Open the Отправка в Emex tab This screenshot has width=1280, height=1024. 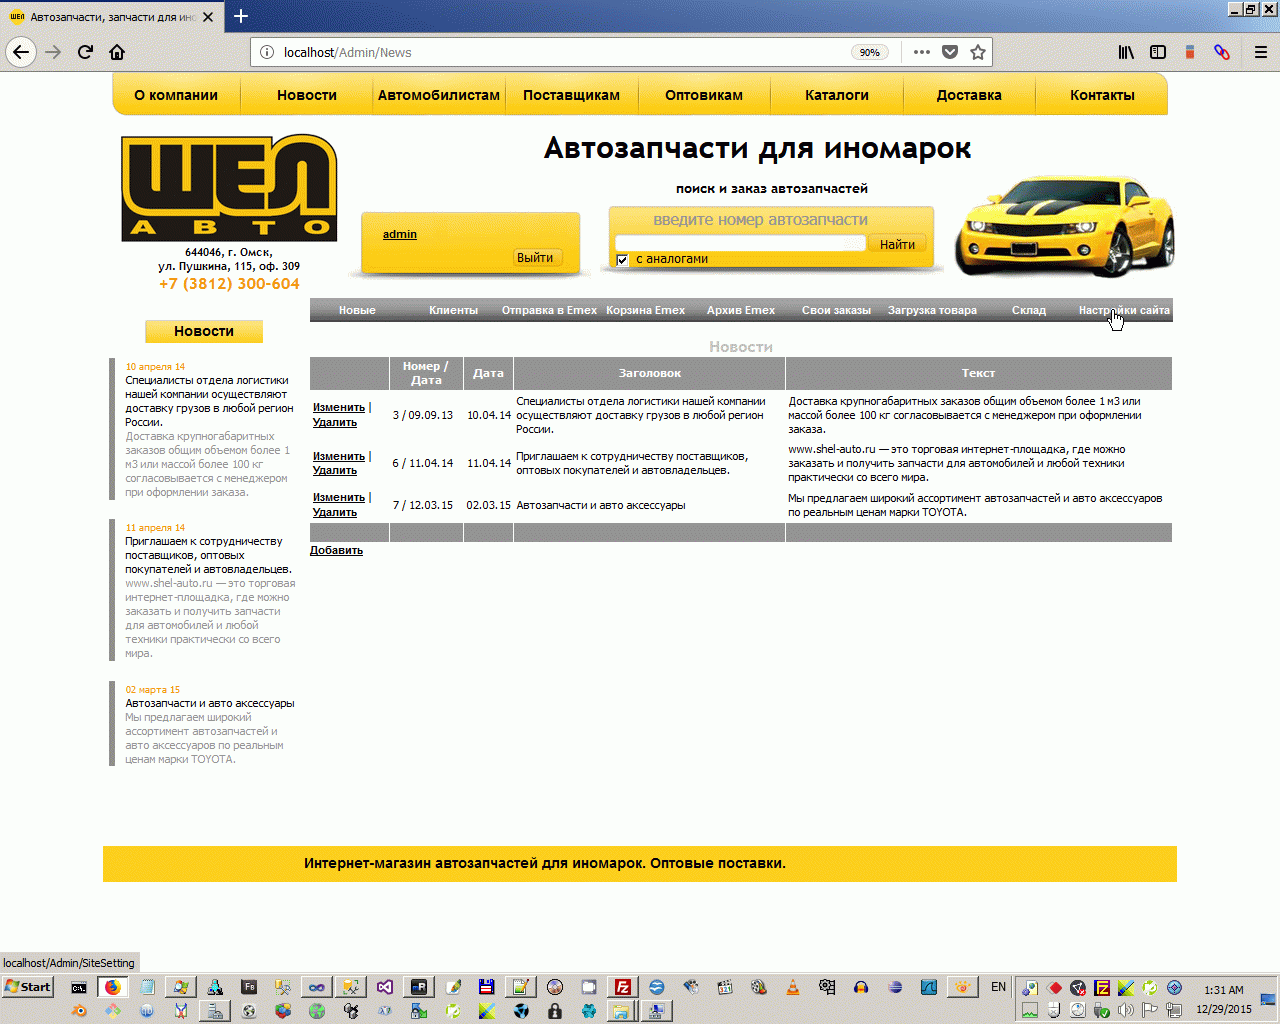549,310
